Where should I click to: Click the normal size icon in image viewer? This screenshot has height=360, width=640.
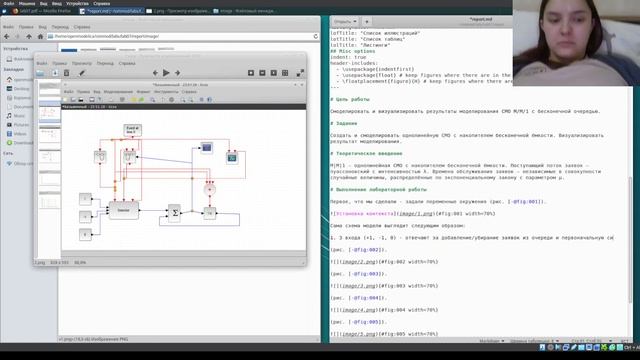coord(274,73)
